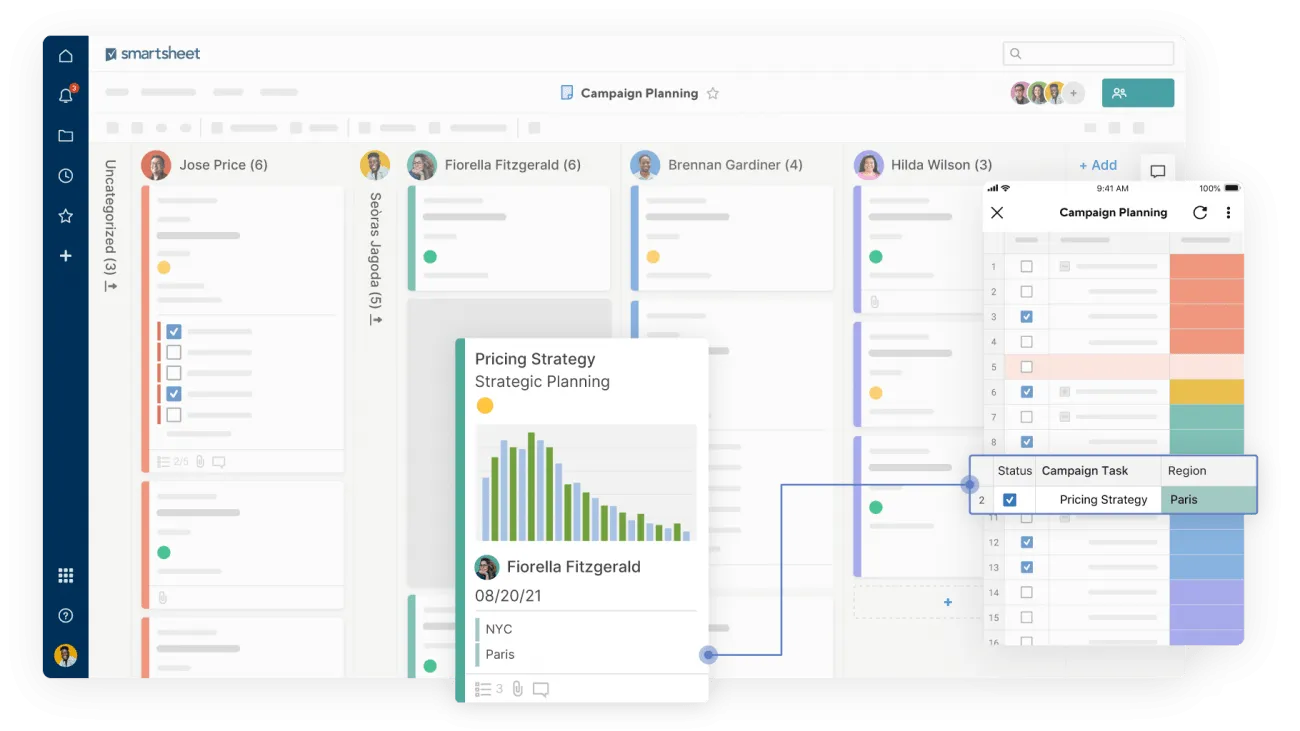This screenshot has width=1300, height=731.
Task: Click the Region column header
Action: point(1187,471)
